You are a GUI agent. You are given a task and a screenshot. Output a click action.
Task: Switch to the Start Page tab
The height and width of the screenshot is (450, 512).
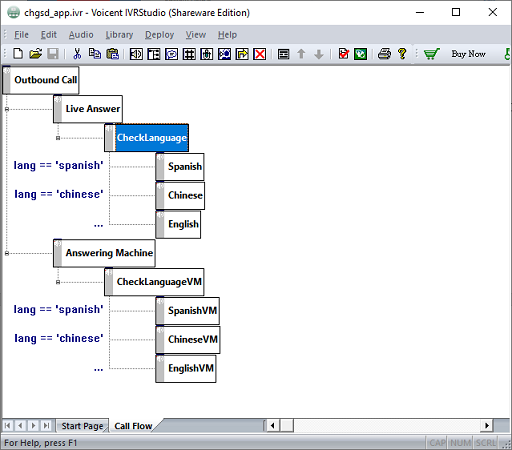(x=82, y=426)
